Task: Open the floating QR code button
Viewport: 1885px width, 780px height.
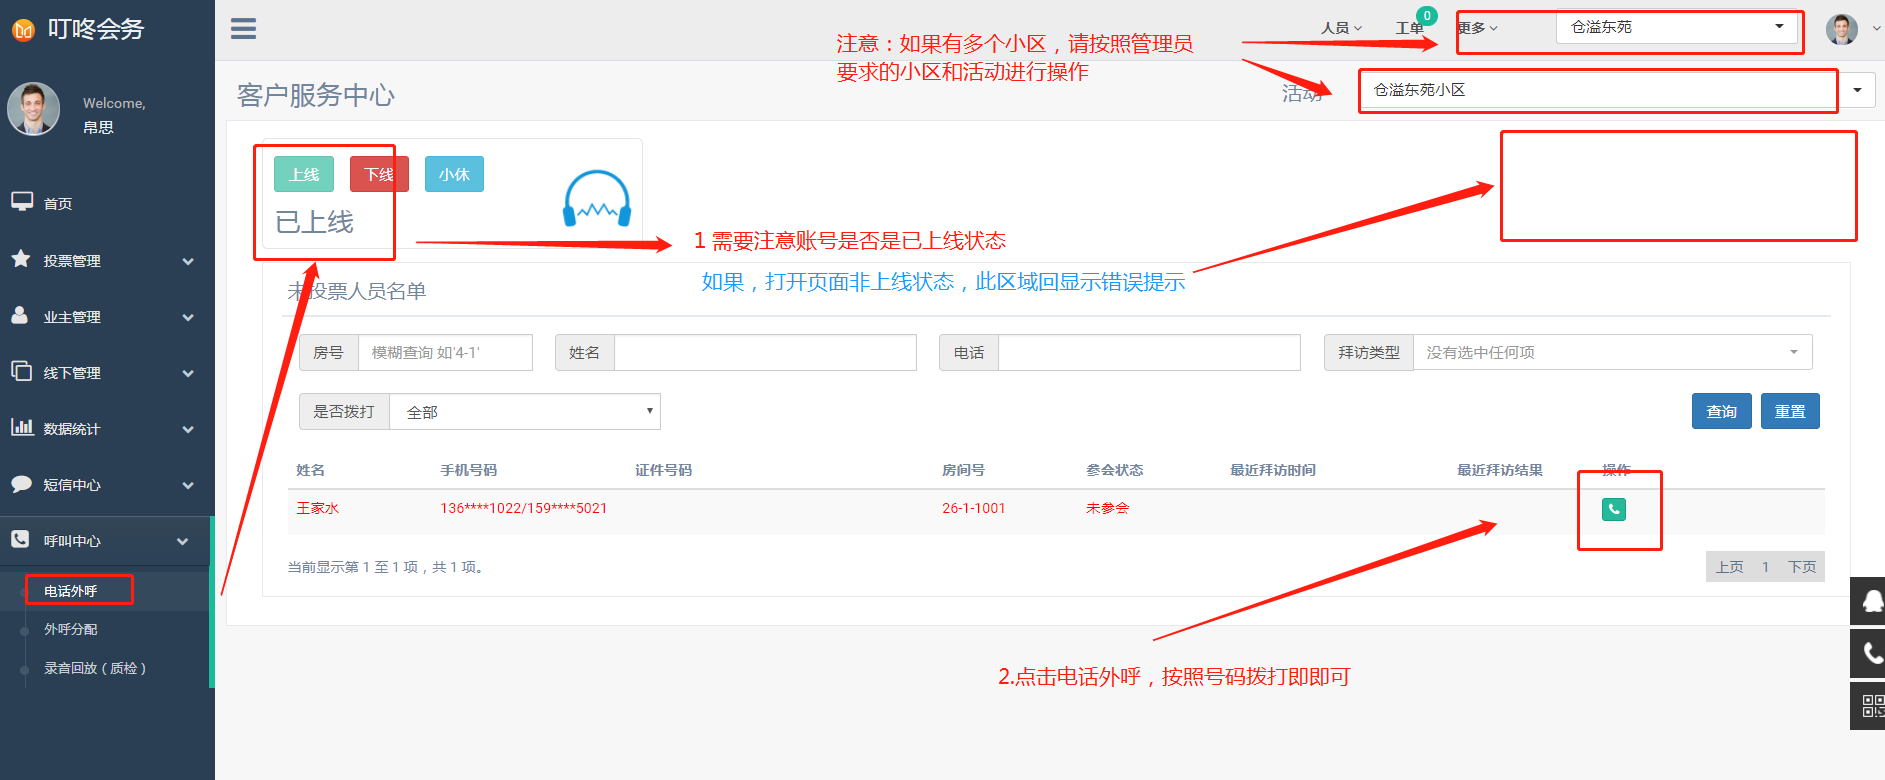Action: click(x=1869, y=706)
